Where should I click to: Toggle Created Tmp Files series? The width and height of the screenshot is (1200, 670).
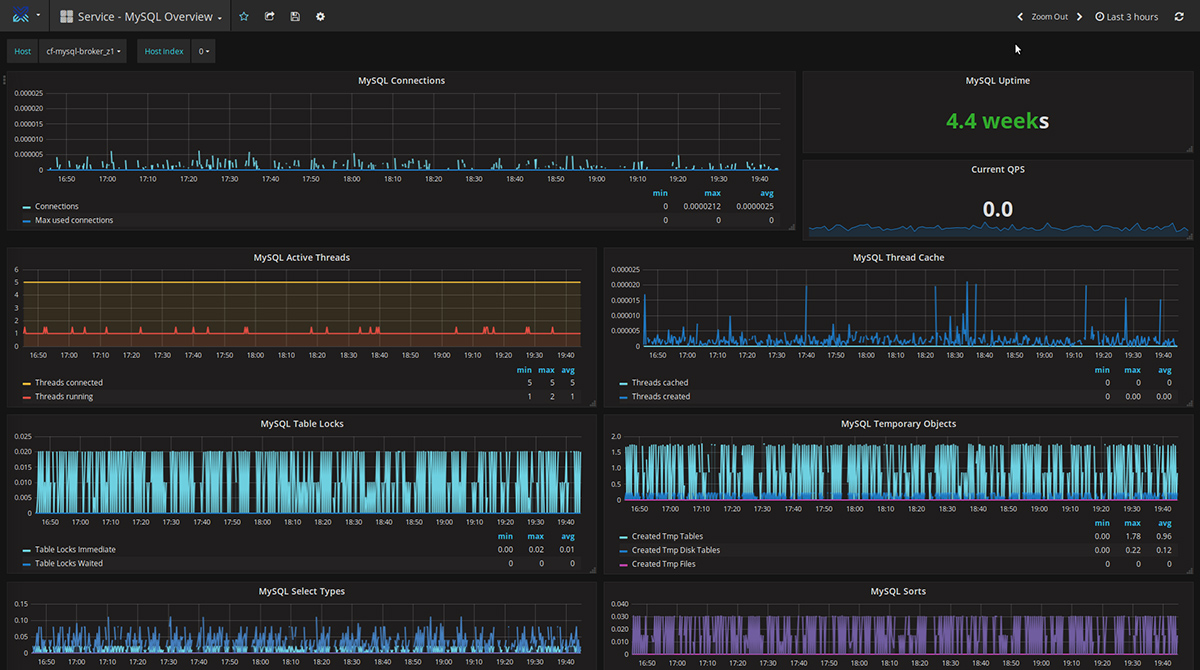coord(664,564)
